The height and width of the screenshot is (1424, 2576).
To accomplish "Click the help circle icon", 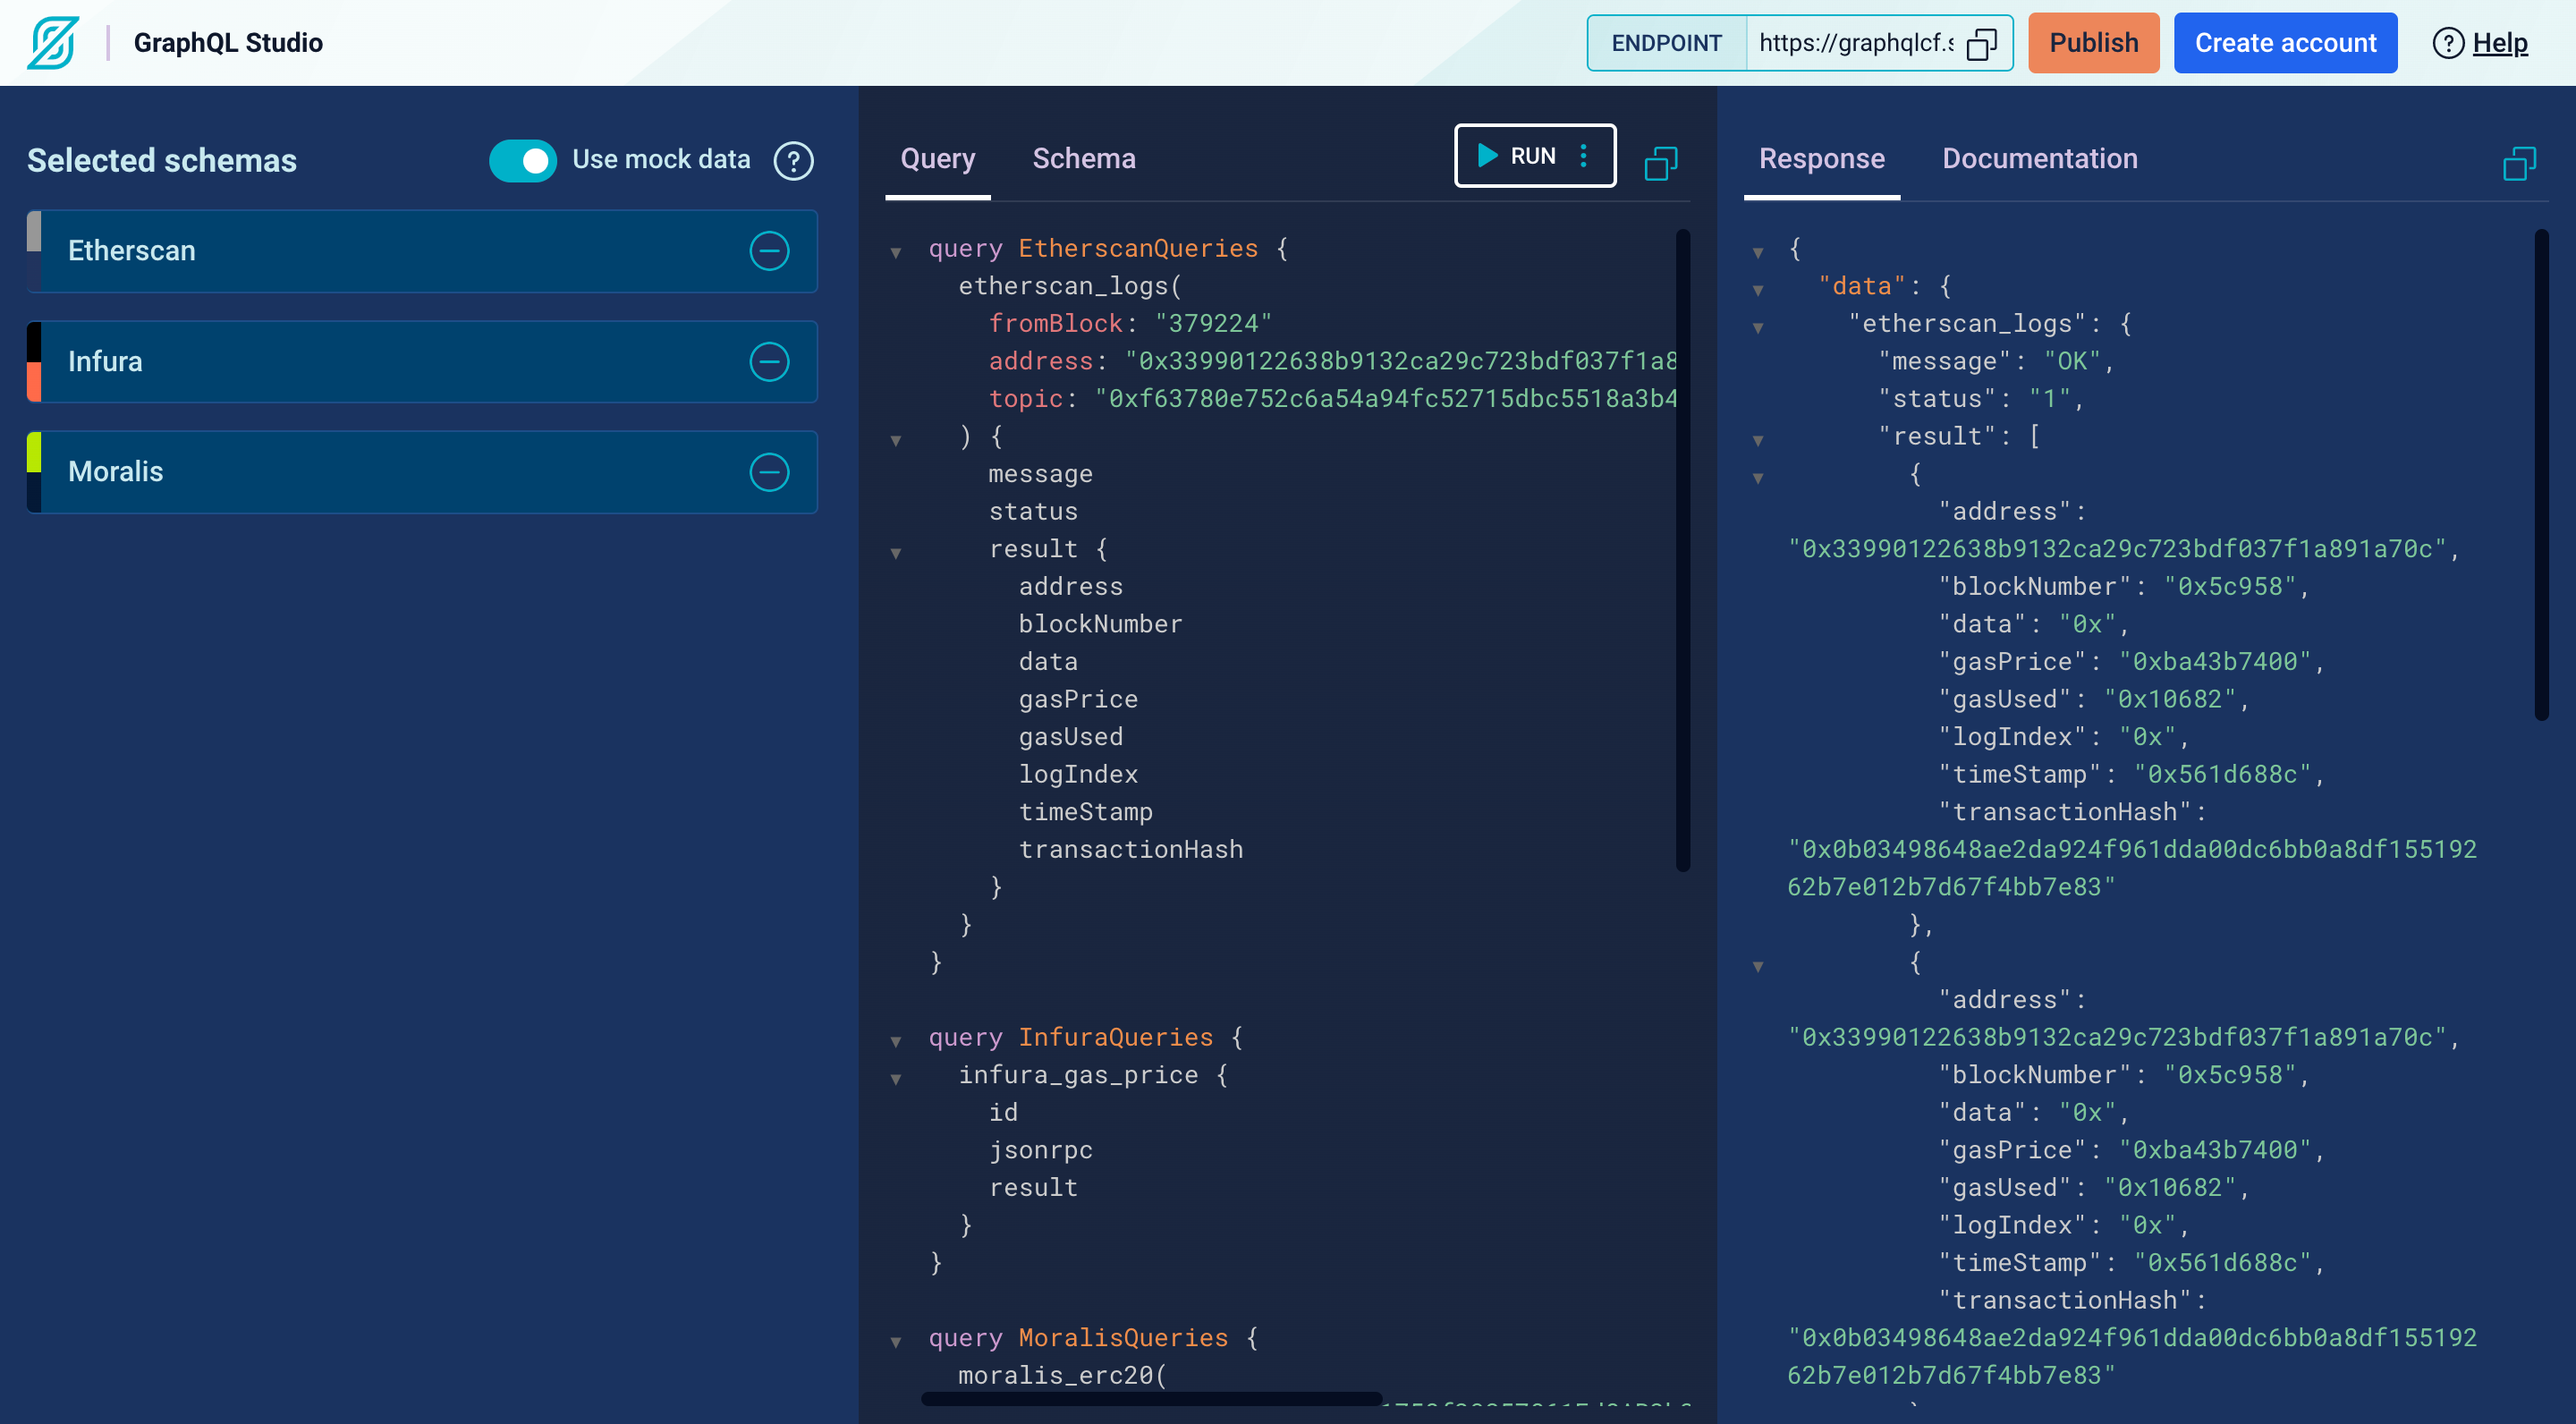I will [x=2446, y=42].
